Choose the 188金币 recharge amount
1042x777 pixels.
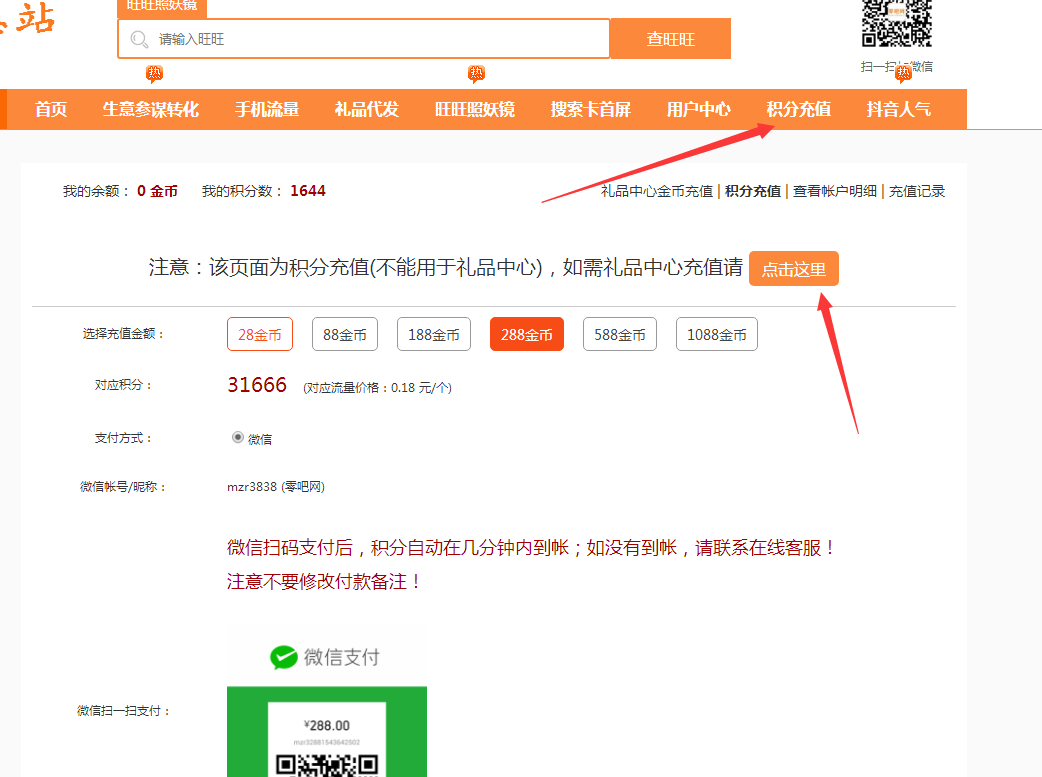pos(434,334)
